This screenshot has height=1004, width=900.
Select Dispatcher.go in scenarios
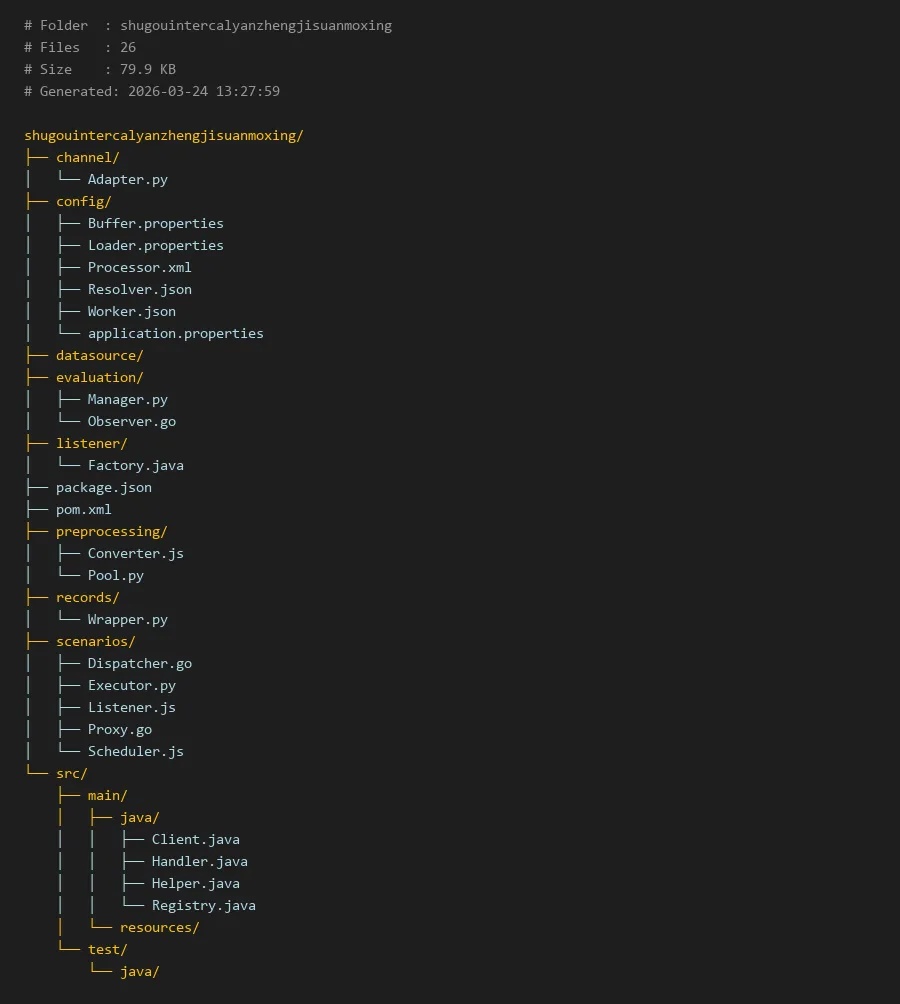click(x=139, y=663)
